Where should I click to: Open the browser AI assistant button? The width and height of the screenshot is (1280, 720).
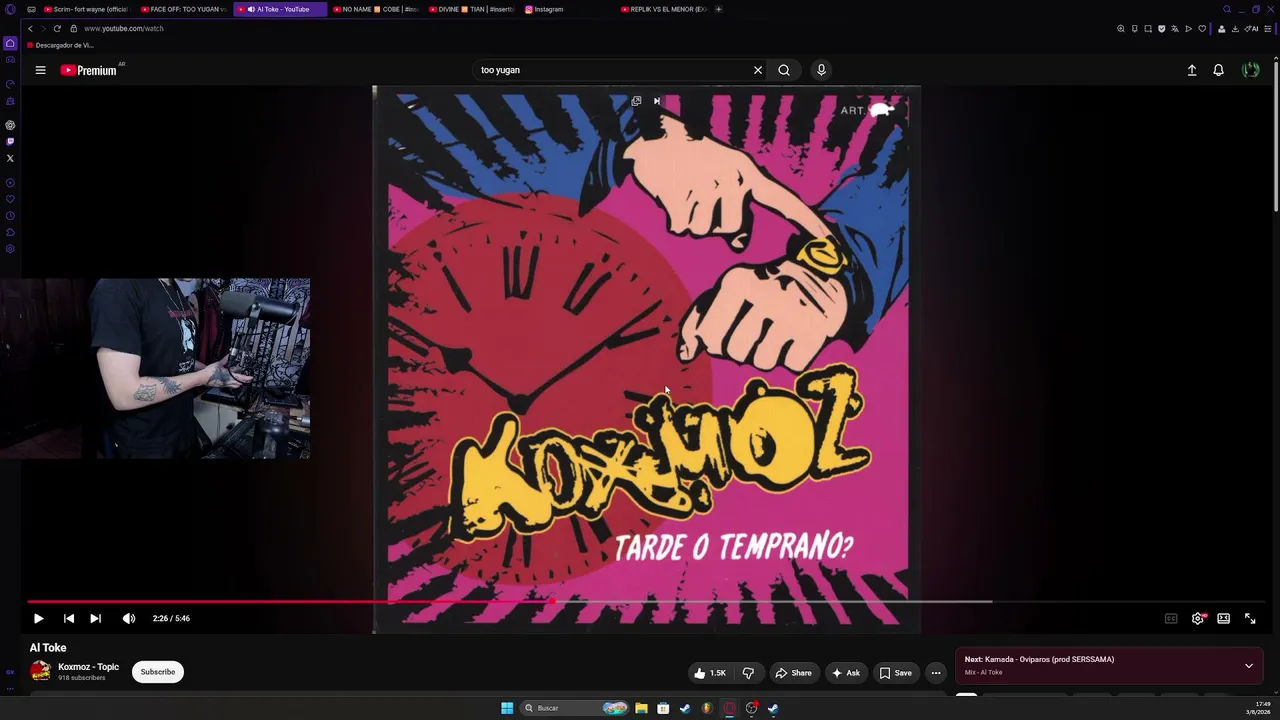[1250, 28]
